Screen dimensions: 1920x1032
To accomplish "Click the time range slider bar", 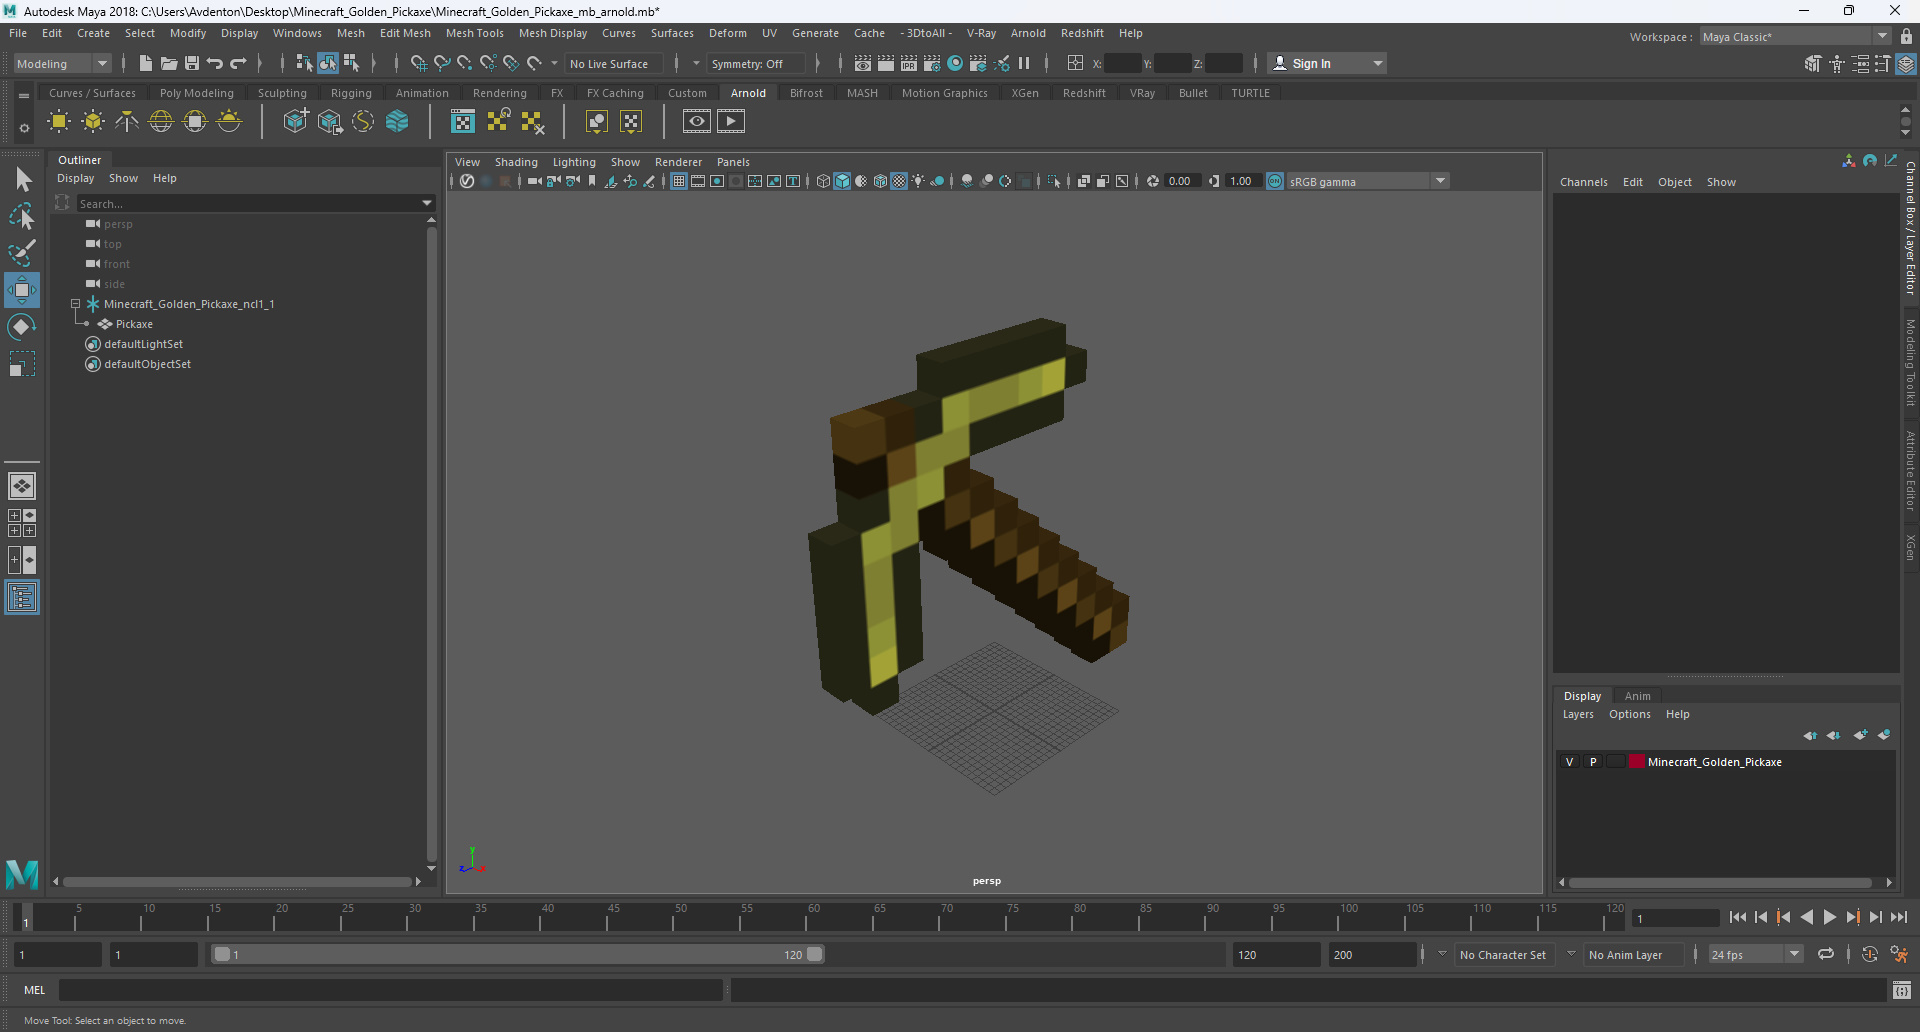I will (x=520, y=955).
